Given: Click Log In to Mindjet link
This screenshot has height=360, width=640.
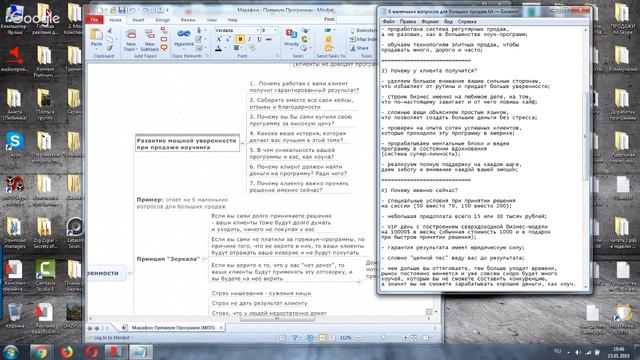Looking at the screenshot, I should [111, 338].
